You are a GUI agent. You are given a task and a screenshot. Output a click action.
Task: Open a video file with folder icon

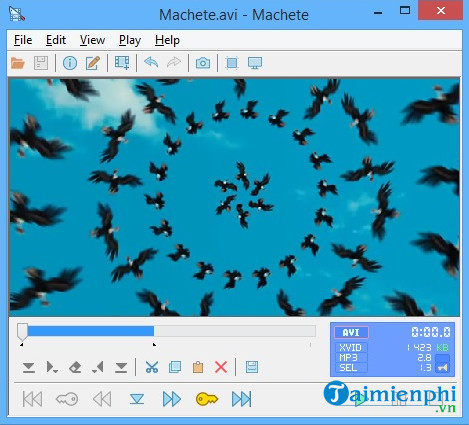[18, 63]
